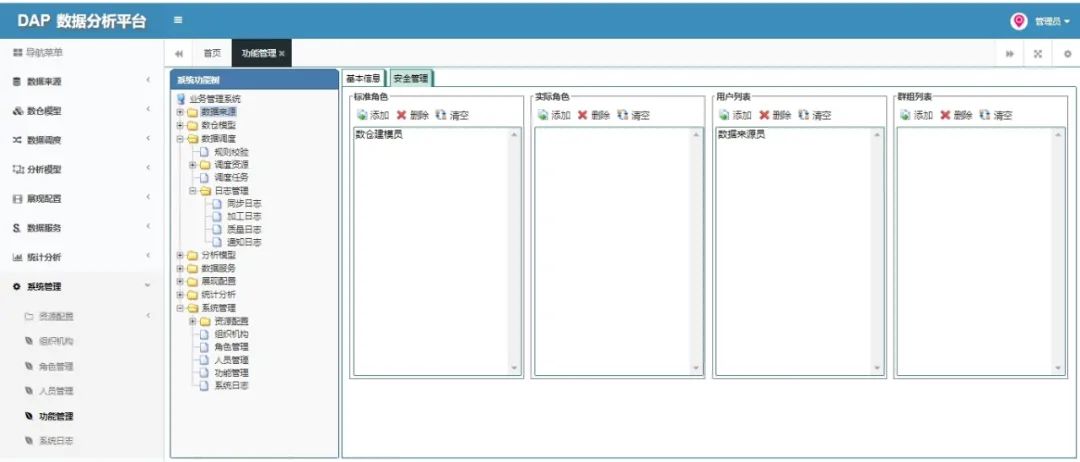Viewport: 1080px width, 462px height.
Task: Select the 统计分析 tree folder
Action: [218, 294]
